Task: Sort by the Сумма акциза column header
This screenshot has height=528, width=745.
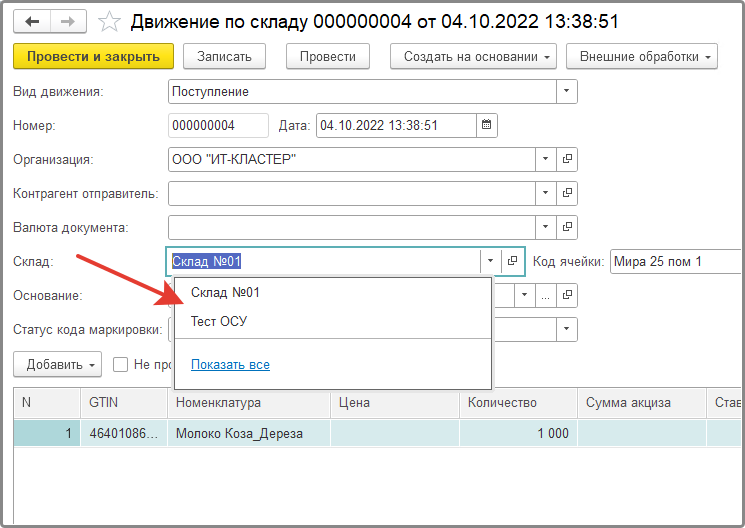Action: 642,403
